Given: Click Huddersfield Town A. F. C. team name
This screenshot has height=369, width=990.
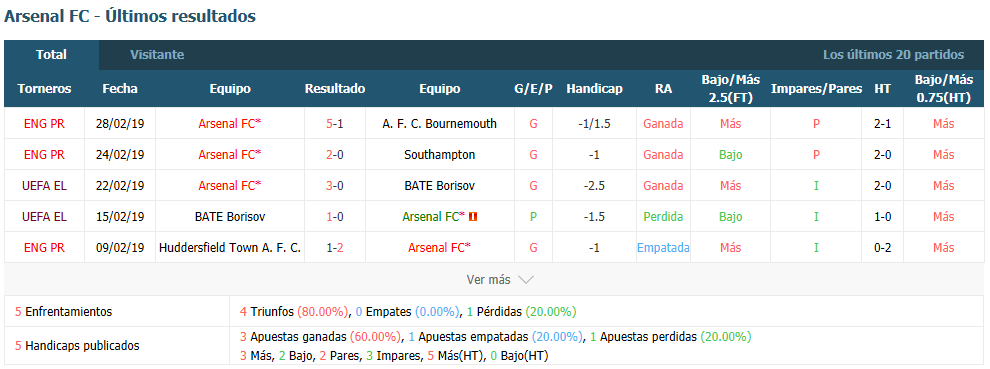Looking at the screenshot, I should point(230,248).
